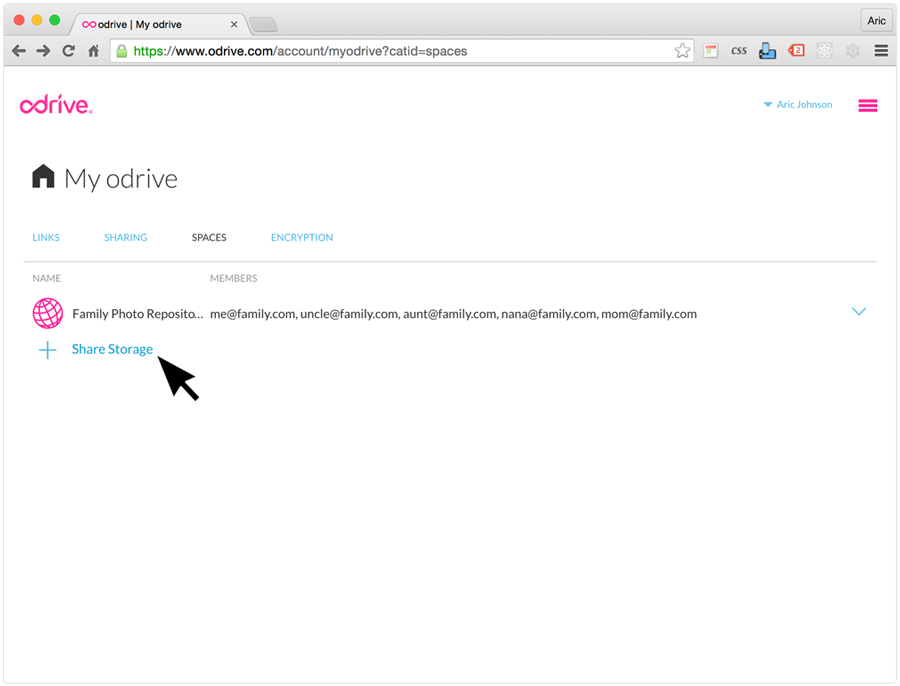The image size is (900, 686).
Task: Switch to the ENCRYPTION tab
Action: pos(302,238)
